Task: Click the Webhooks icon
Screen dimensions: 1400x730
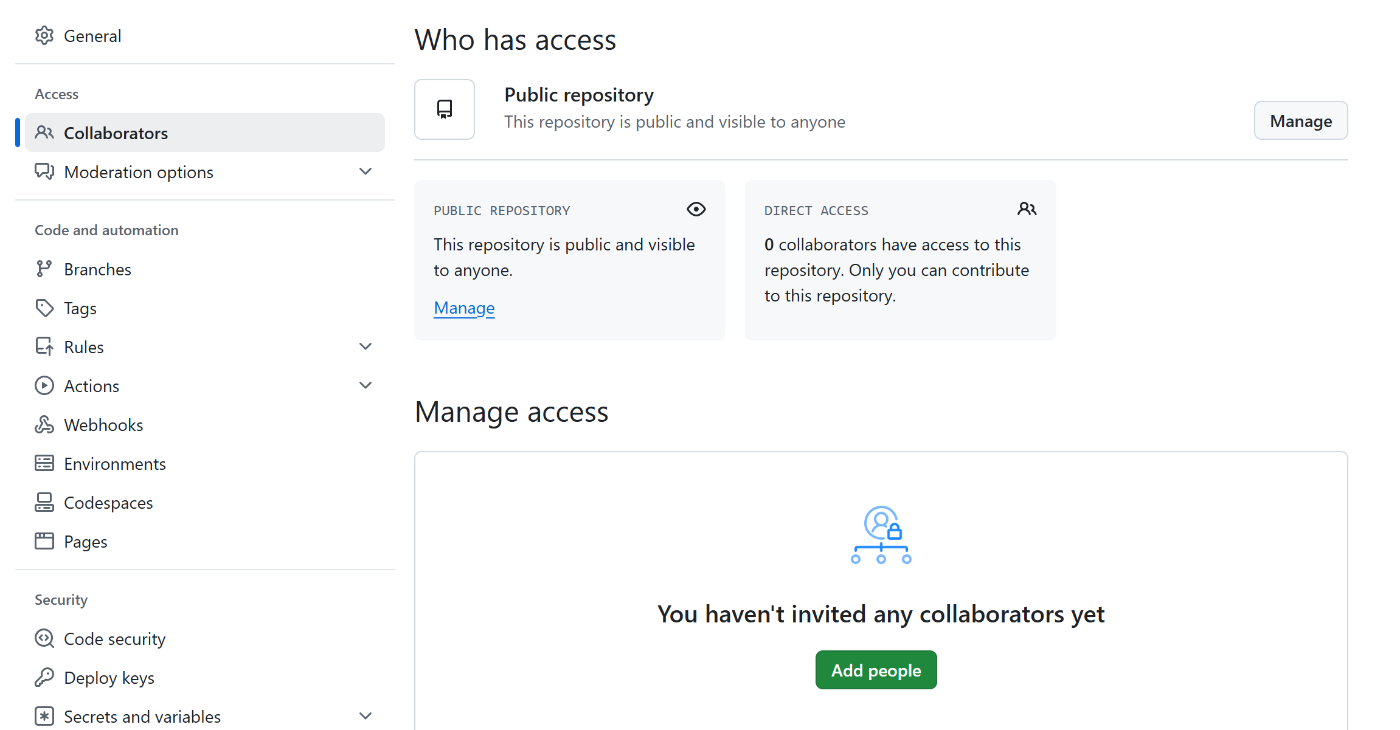Action: click(44, 425)
